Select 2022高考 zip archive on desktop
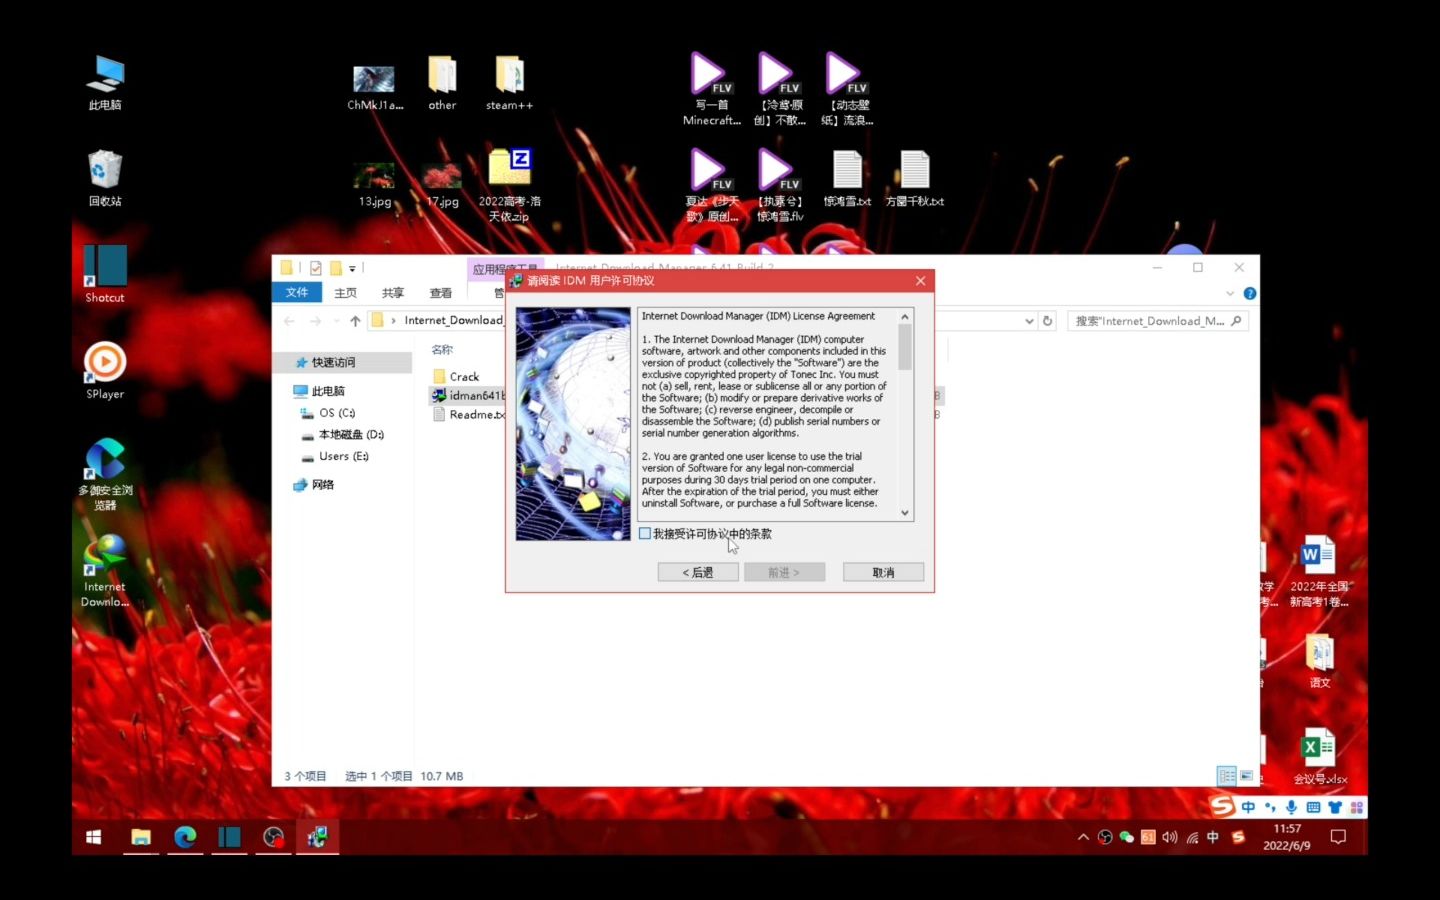This screenshot has height=900, width=1440. 510,186
